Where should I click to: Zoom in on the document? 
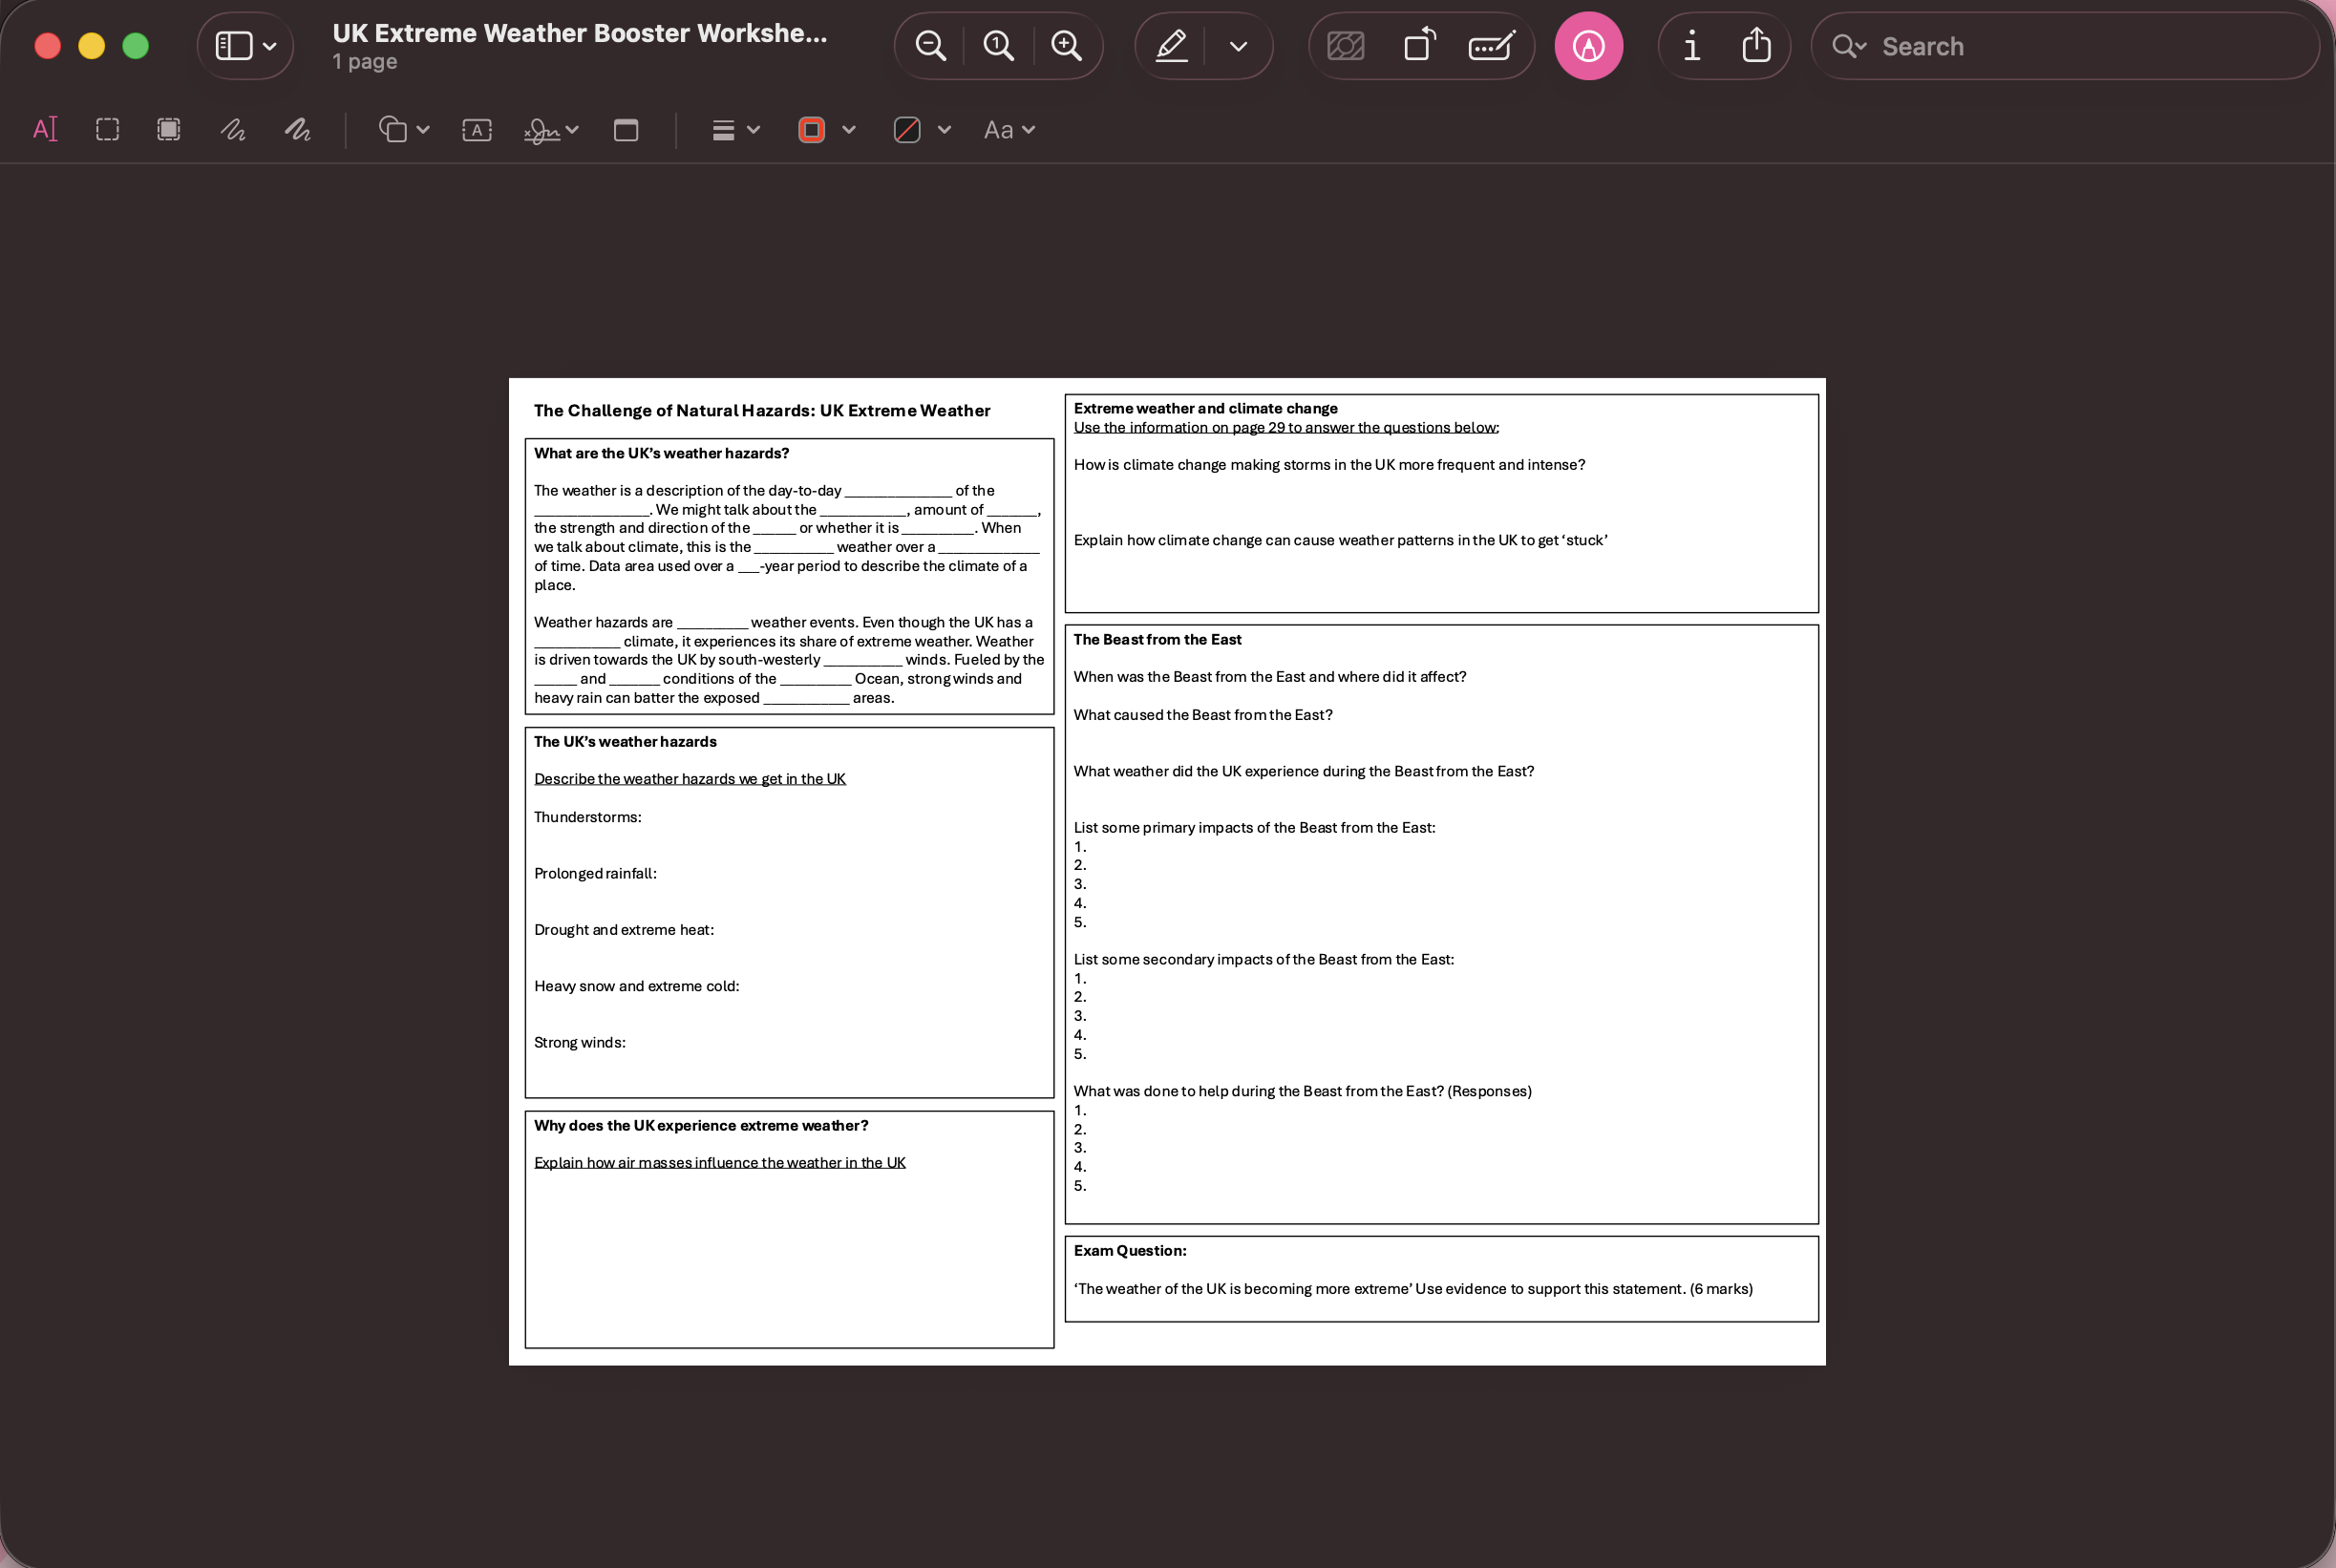coord(1065,45)
